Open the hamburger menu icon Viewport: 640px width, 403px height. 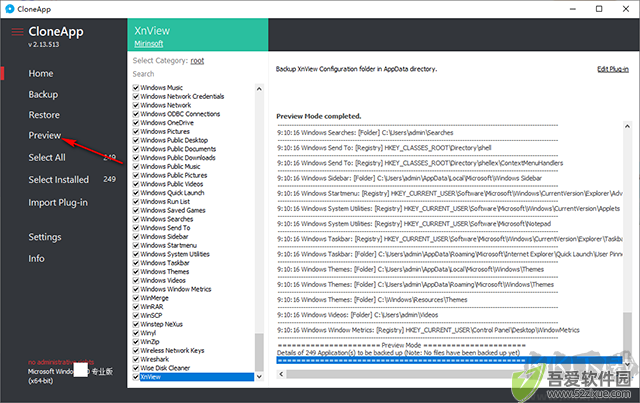click(17, 32)
